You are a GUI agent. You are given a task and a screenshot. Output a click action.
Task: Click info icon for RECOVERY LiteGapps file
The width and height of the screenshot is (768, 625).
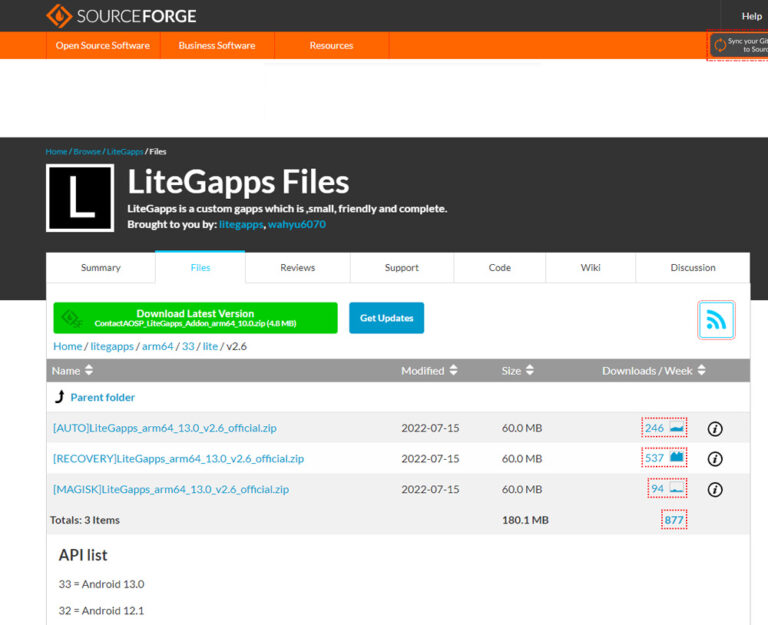point(715,459)
